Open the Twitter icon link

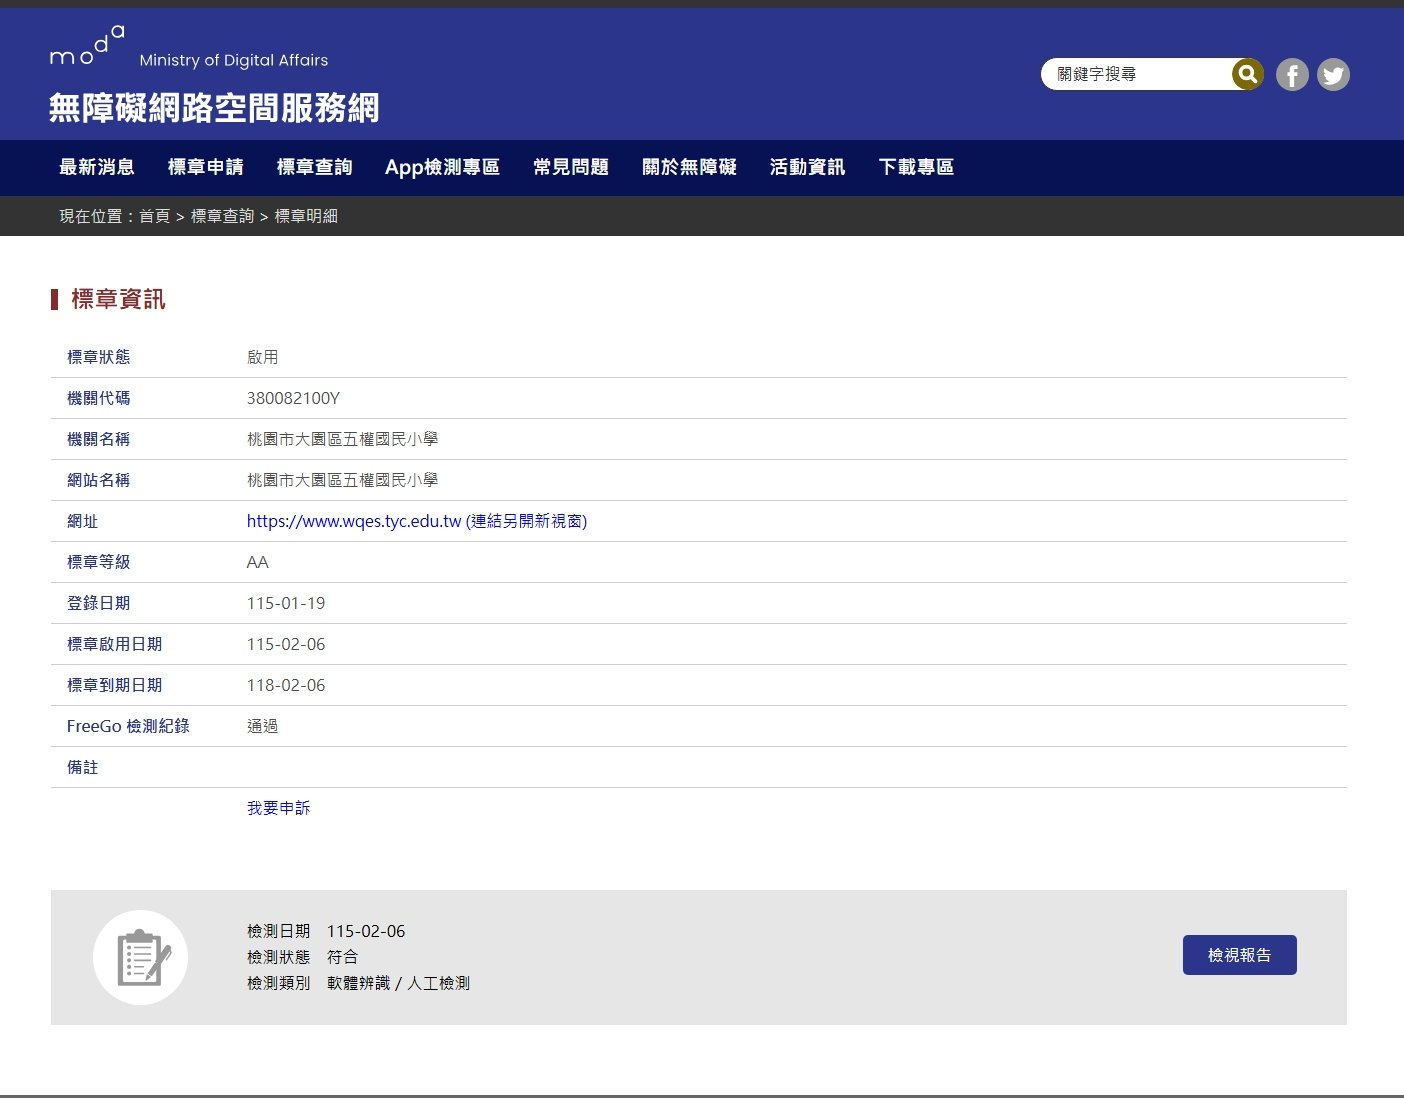1333,75
